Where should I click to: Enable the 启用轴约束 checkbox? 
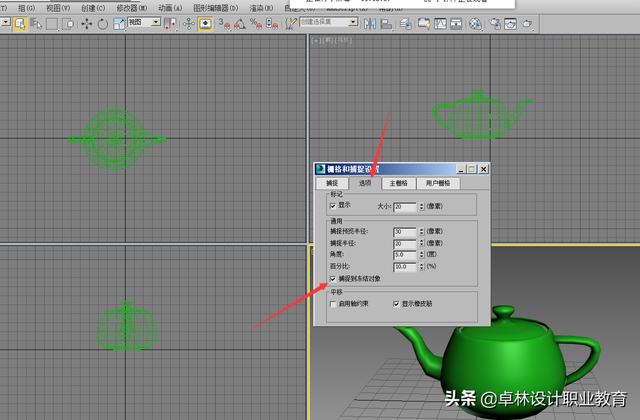[x=333, y=303]
